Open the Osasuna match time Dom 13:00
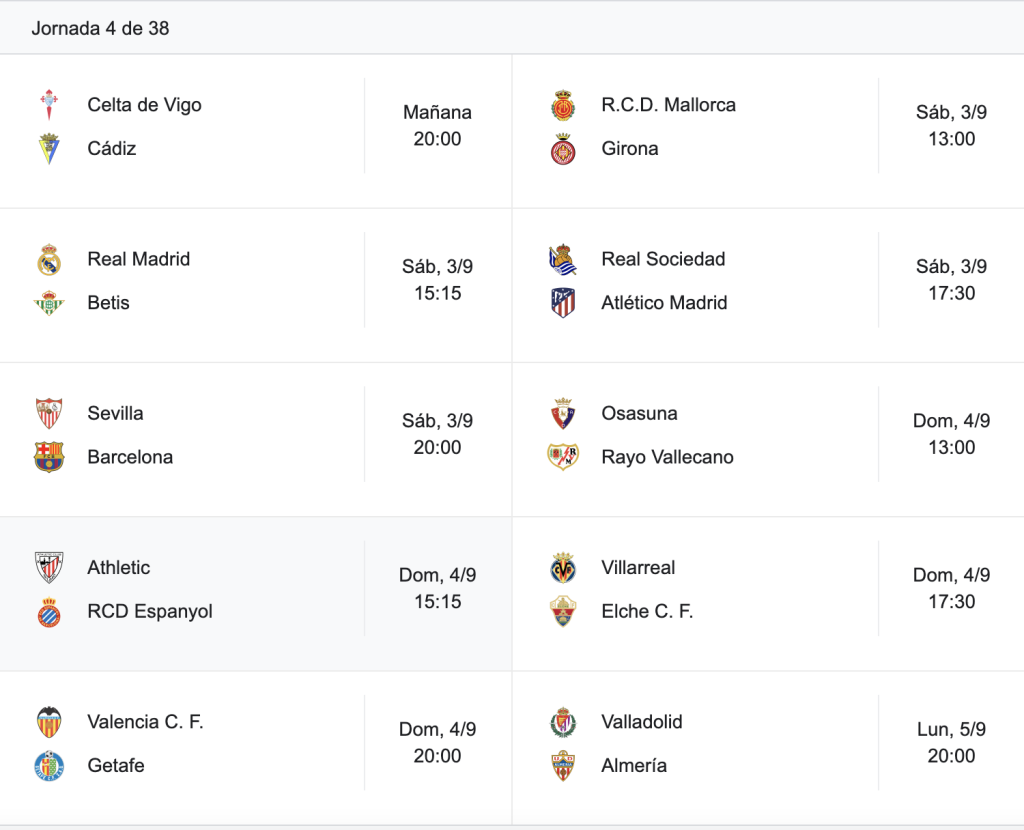The height and width of the screenshot is (830, 1024). coord(952,434)
